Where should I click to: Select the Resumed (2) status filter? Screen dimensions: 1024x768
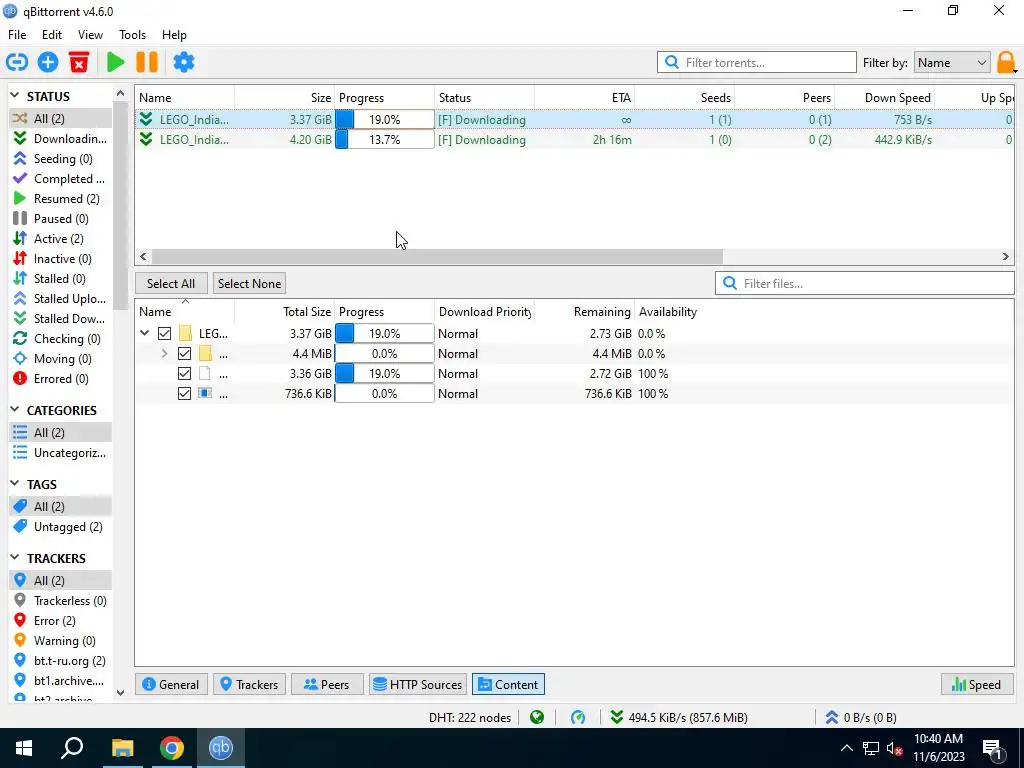[60, 199]
